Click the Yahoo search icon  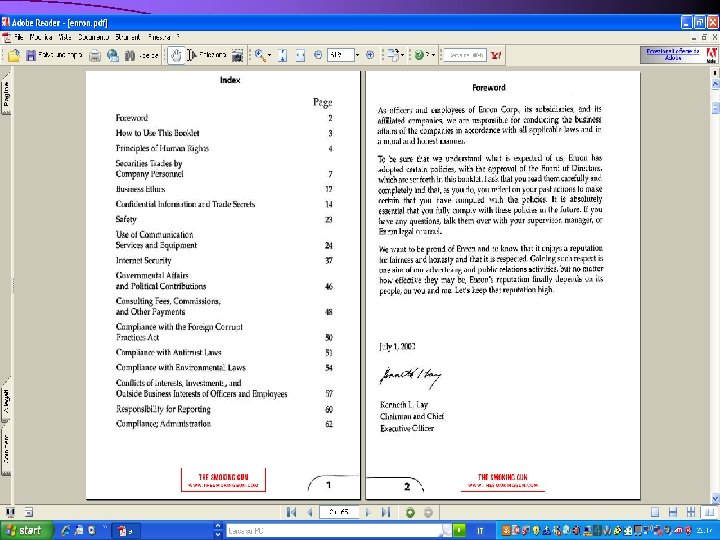pyautogui.click(x=496, y=56)
